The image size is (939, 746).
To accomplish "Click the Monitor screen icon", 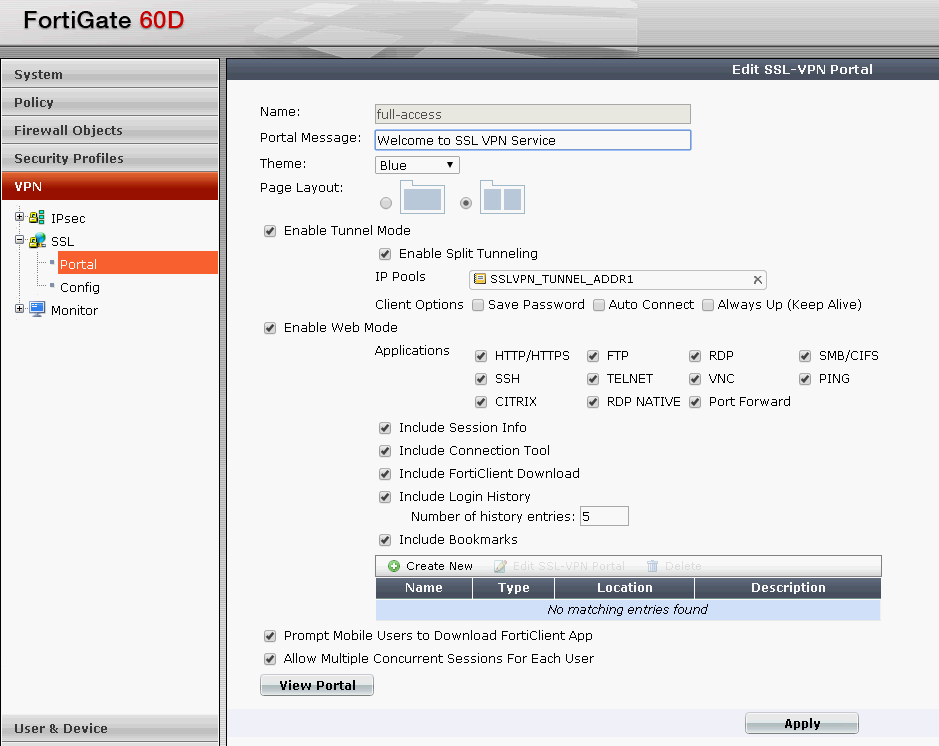I will 37,310.
